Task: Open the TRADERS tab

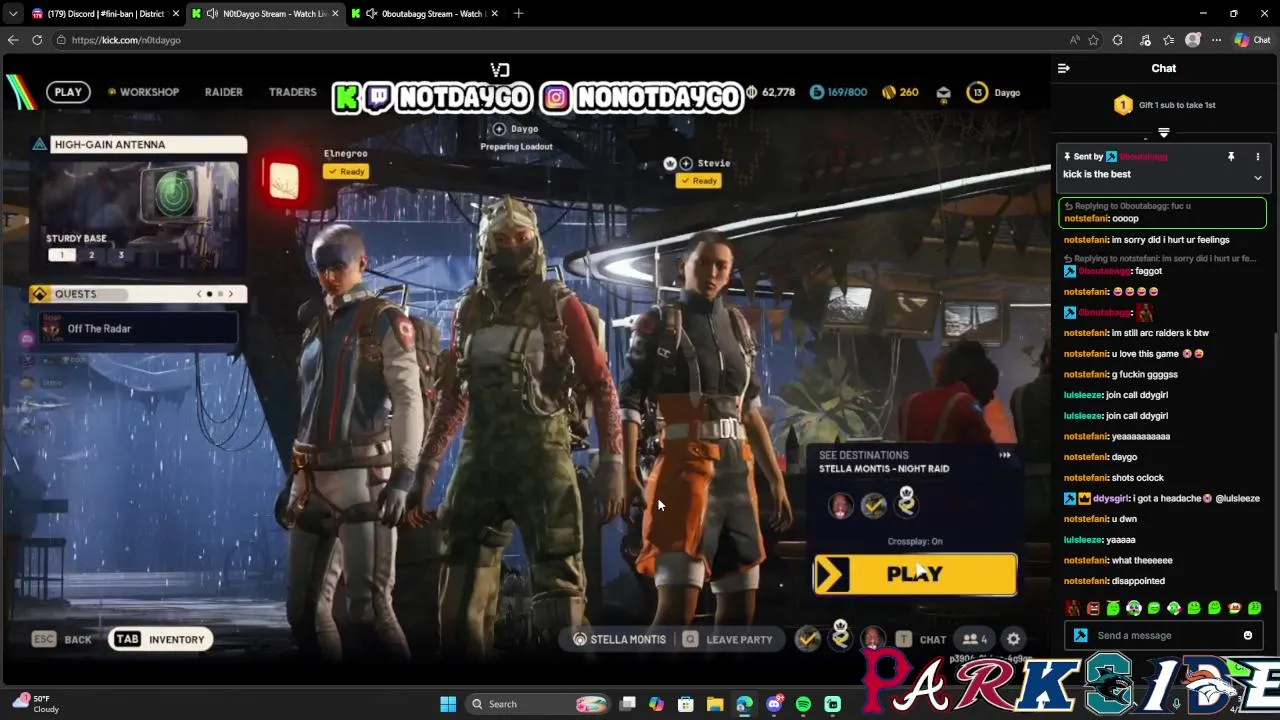Action: (292, 92)
